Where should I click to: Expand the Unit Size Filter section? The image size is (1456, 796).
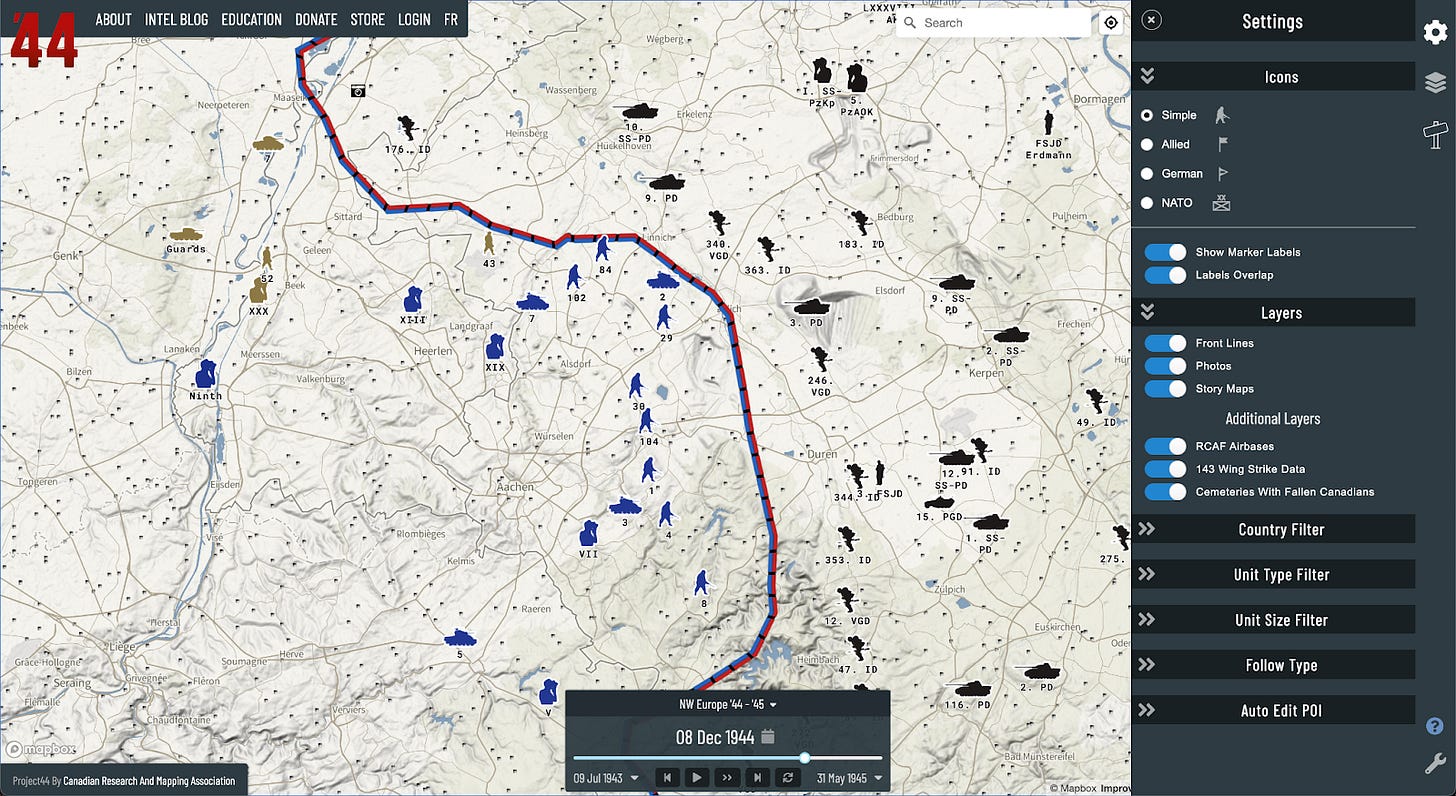1274,620
